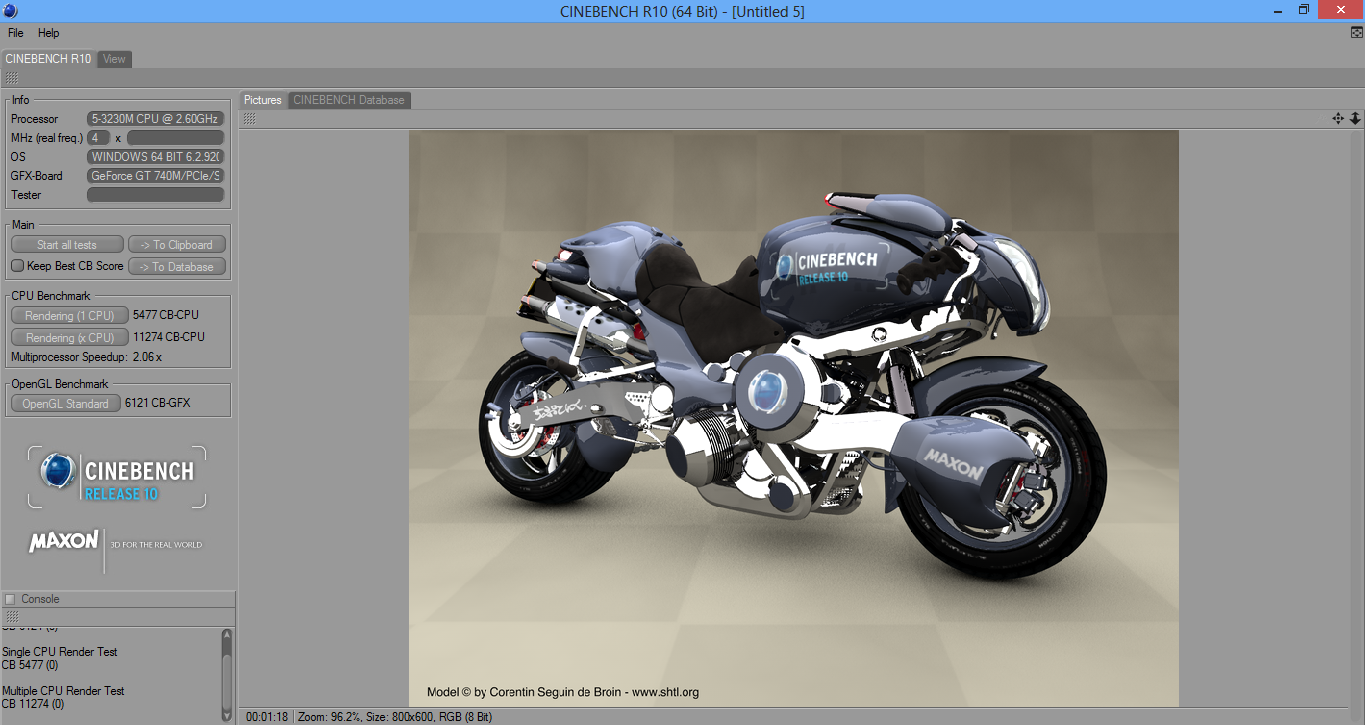Click the 6121 CB-GFX score
This screenshot has height=725, width=1365.
click(158, 403)
